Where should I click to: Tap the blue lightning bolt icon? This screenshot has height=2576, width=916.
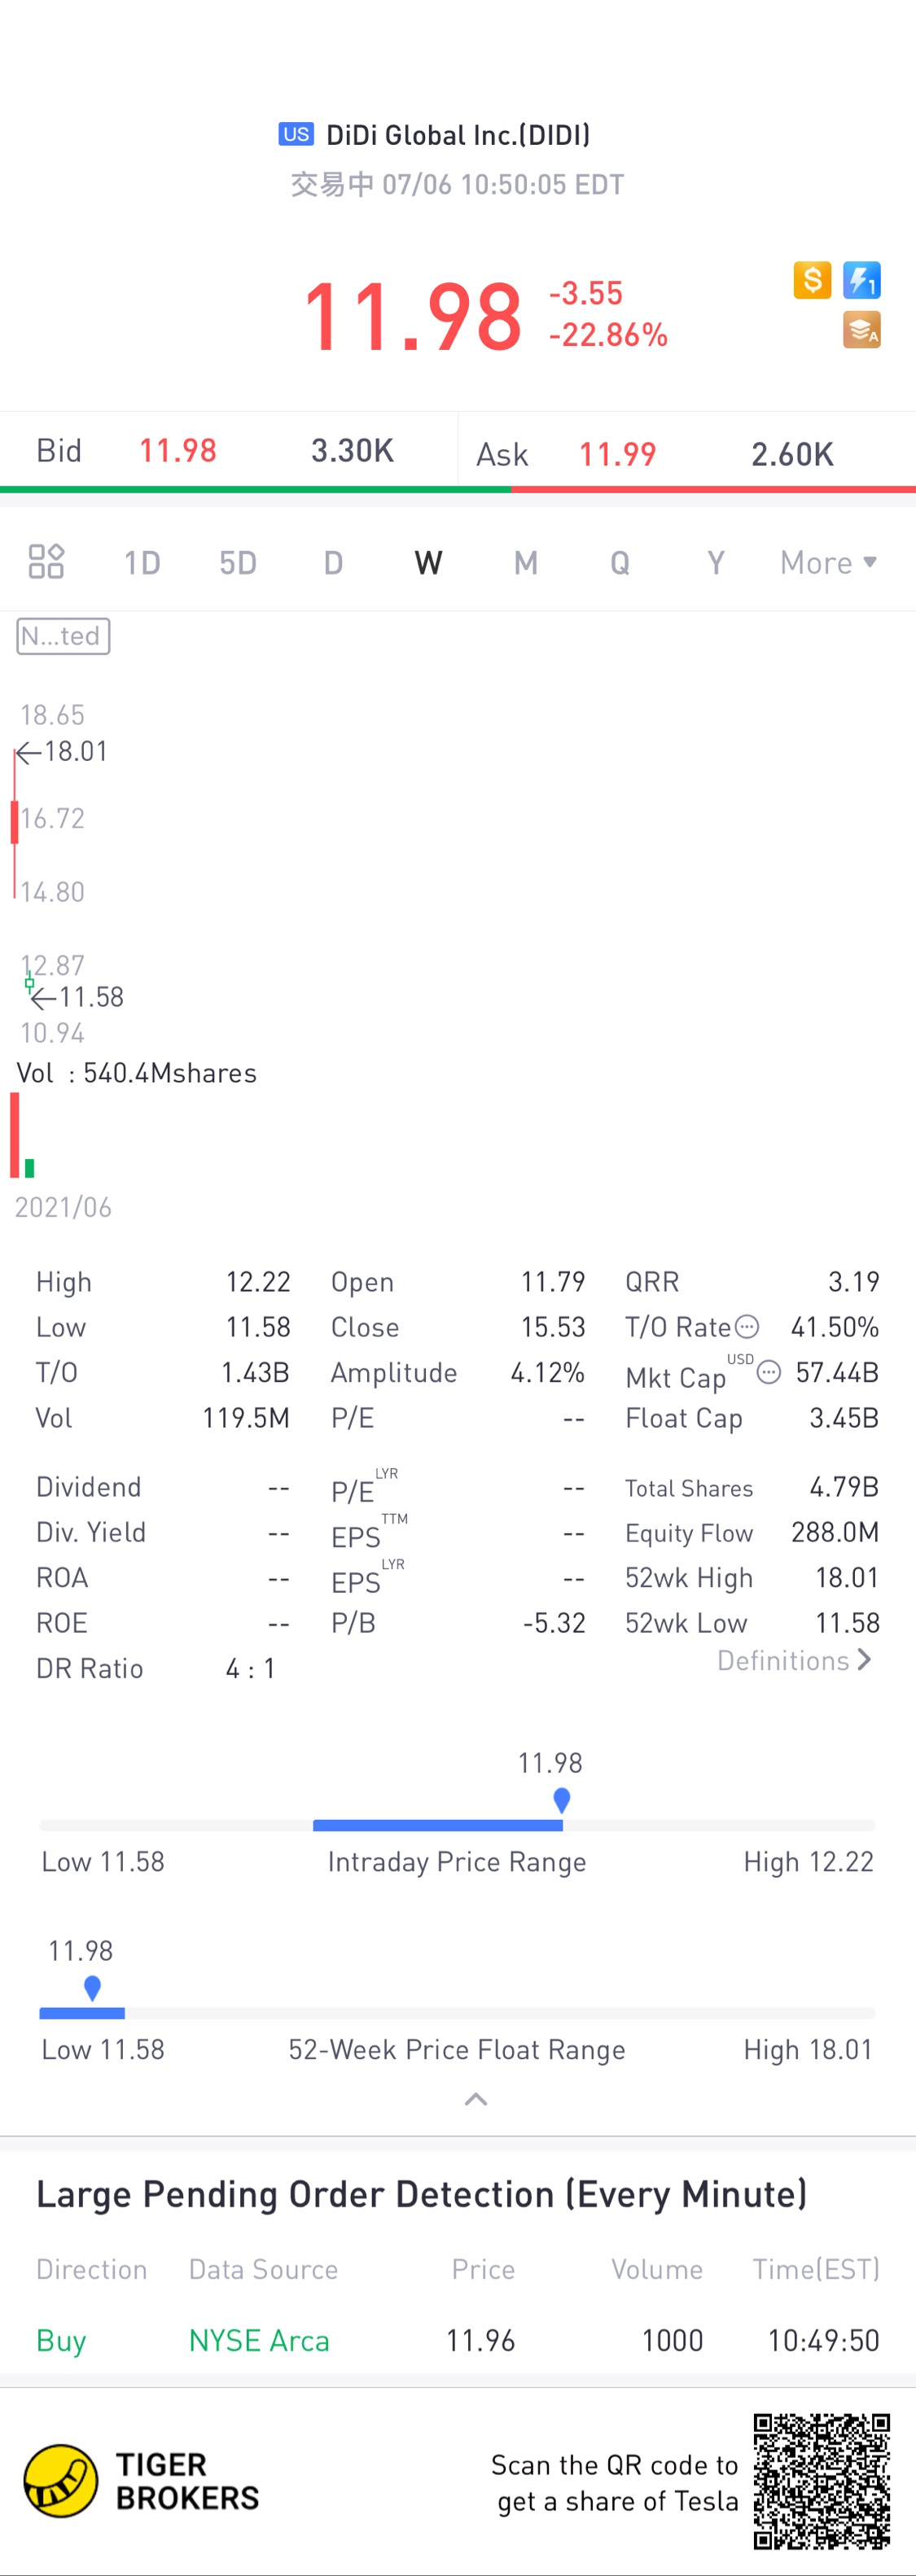coord(861,280)
